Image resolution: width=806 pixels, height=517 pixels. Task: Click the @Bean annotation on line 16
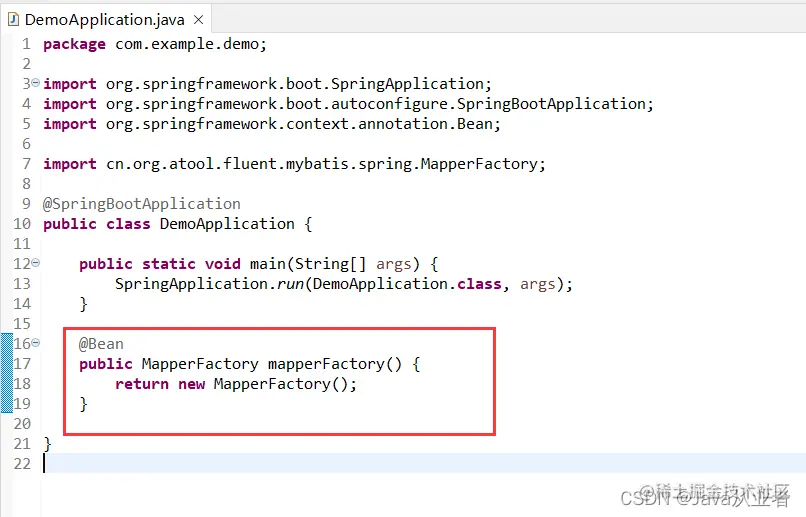[101, 344]
